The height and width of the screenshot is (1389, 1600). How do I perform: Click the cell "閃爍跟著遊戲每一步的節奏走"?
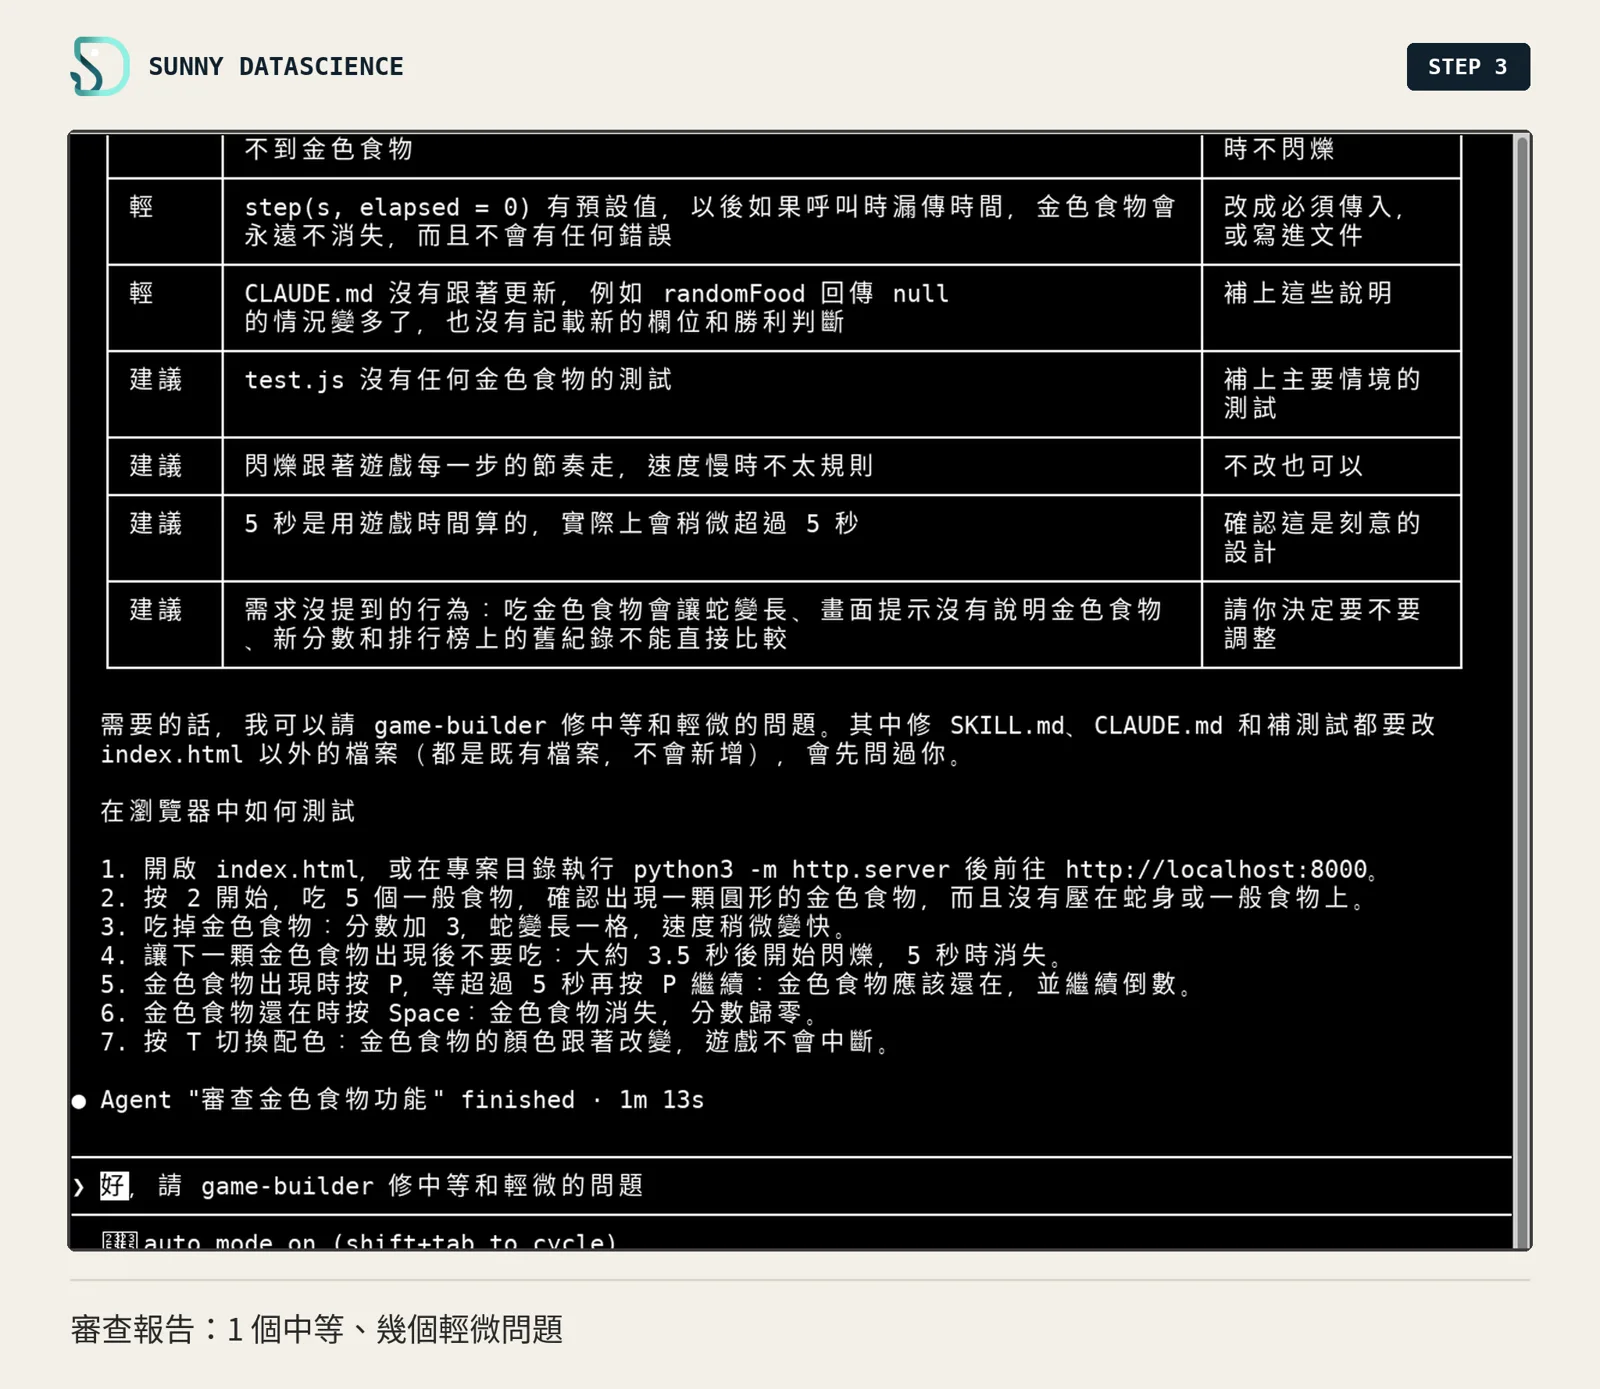tap(712, 466)
